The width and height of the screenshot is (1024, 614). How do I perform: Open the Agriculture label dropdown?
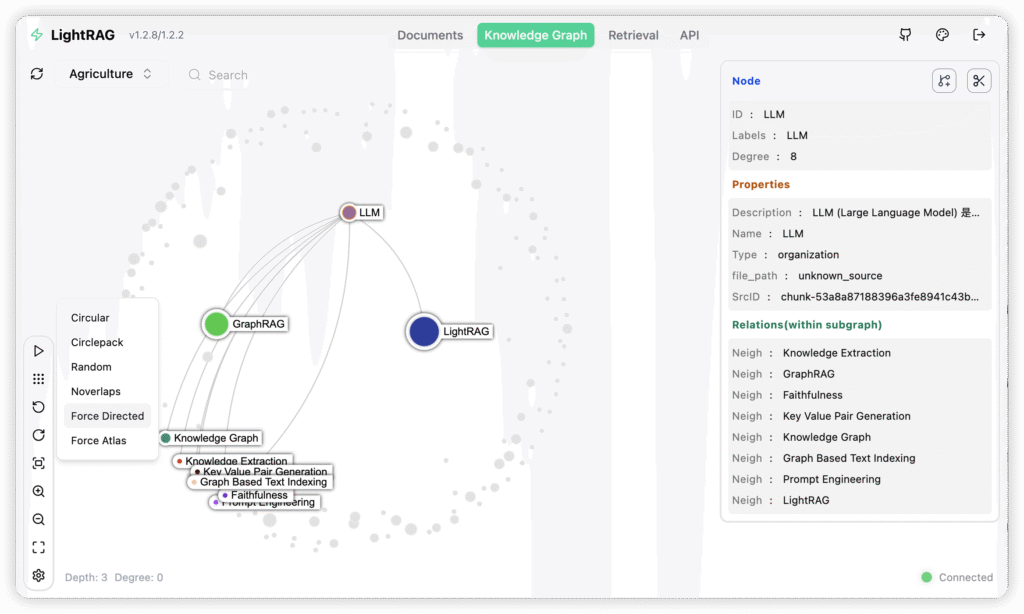[110, 74]
